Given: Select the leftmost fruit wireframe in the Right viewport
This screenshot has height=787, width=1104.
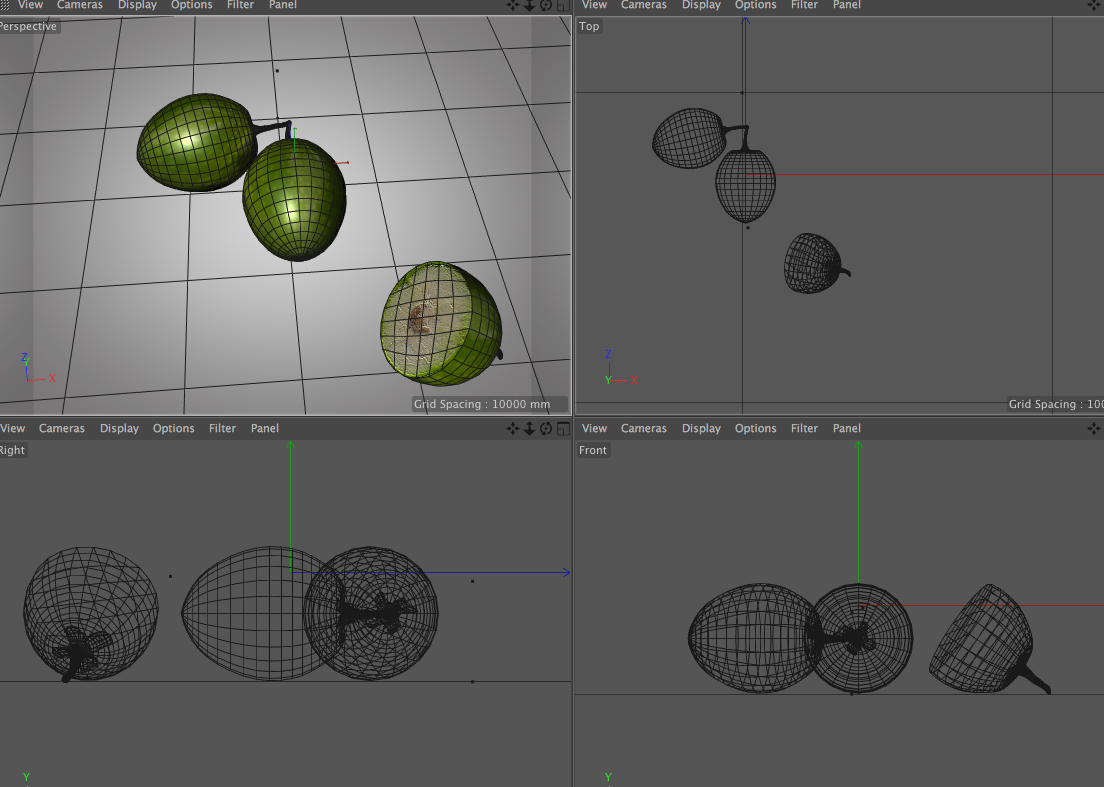Looking at the screenshot, I should [x=90, y=614].
